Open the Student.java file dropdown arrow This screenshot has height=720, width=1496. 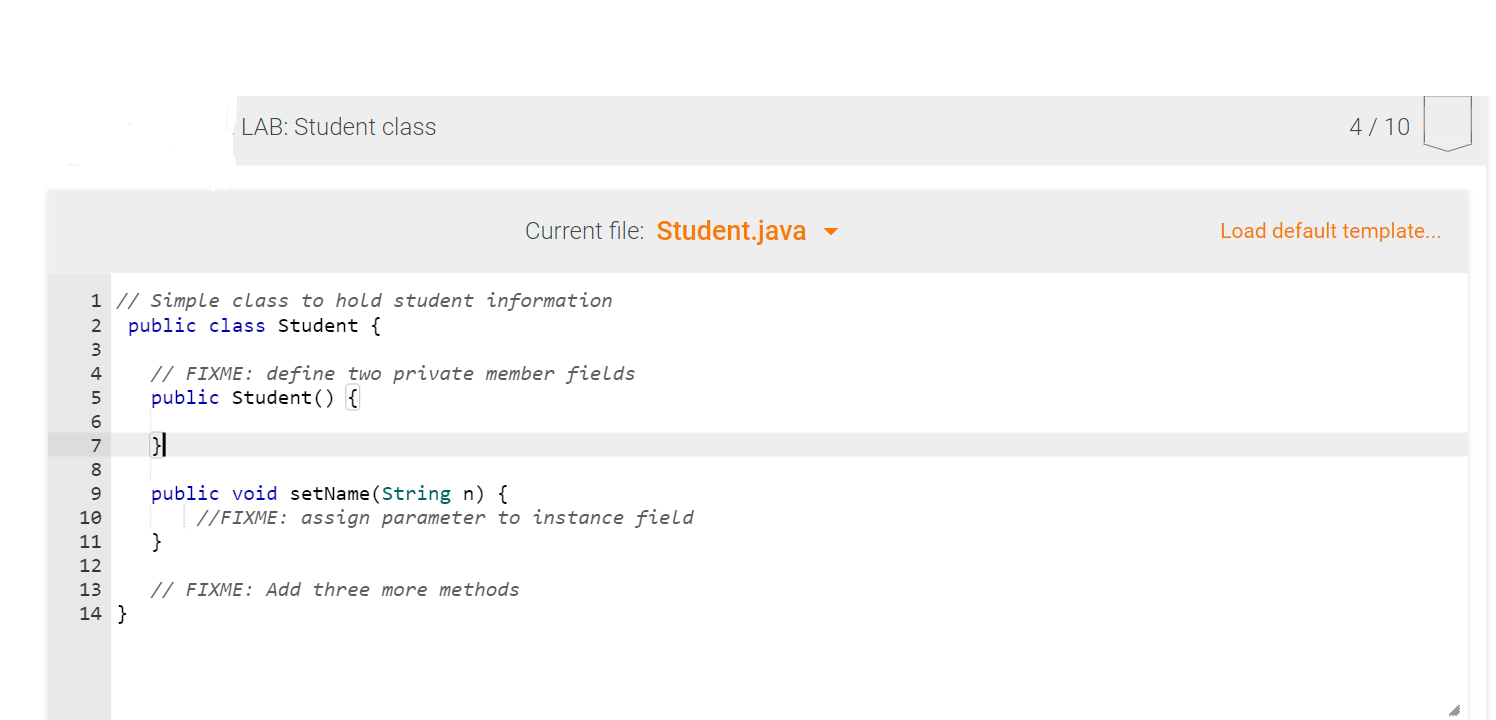[x=830, y=232]
